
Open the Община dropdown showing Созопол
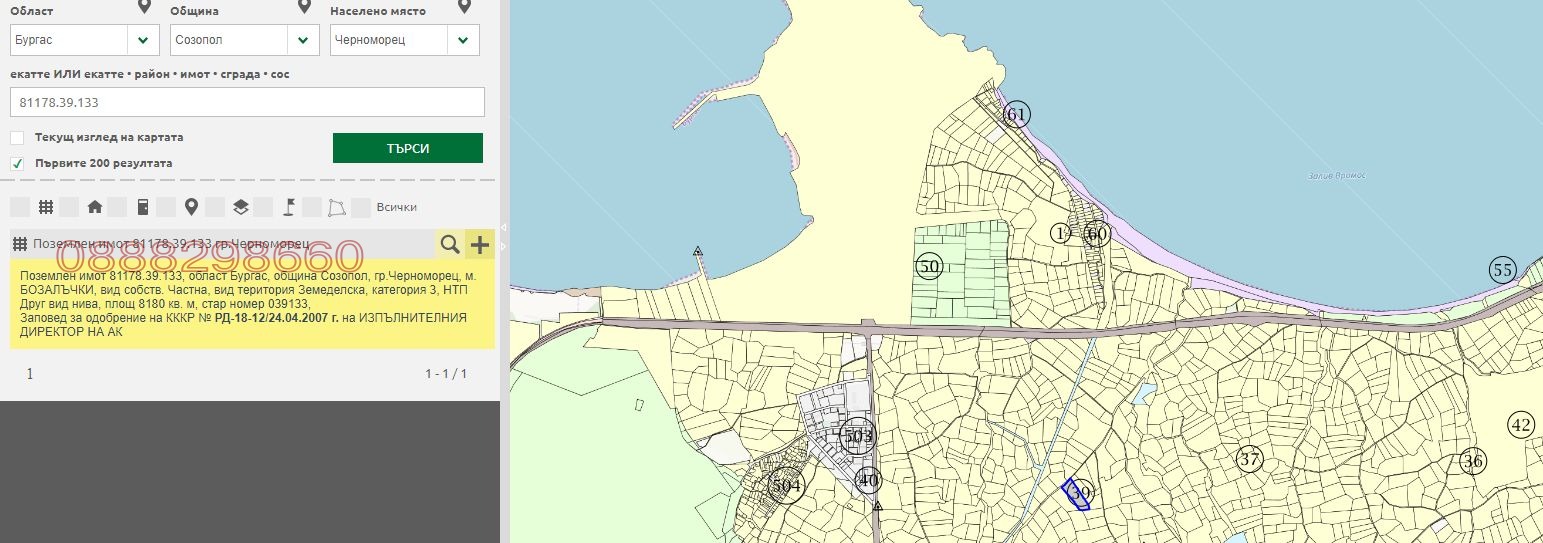[x=244, y=40]
